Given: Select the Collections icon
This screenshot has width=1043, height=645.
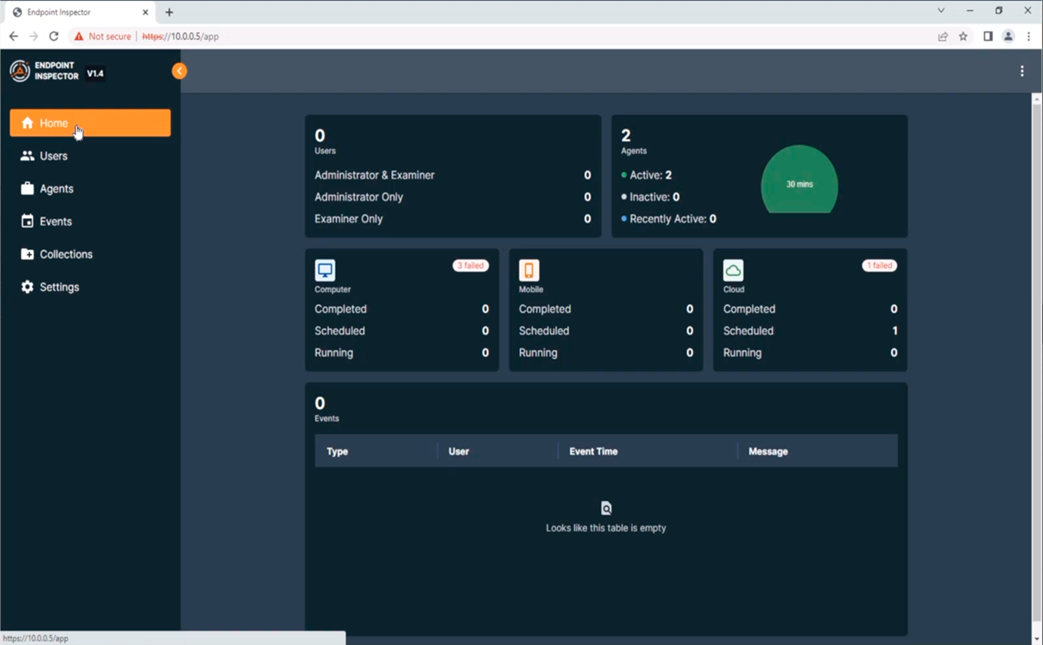Looking at the screenshot, I should [27, 254].
